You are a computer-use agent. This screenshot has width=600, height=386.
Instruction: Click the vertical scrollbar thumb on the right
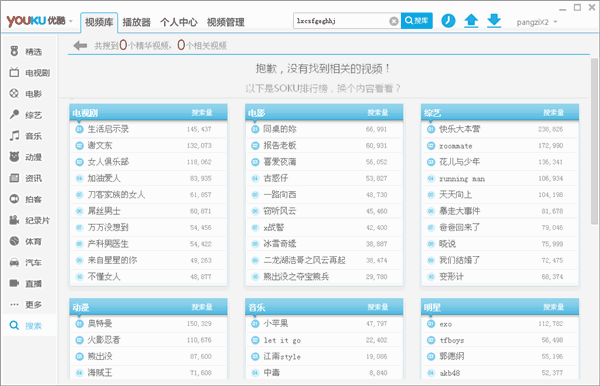coord(594,141)
